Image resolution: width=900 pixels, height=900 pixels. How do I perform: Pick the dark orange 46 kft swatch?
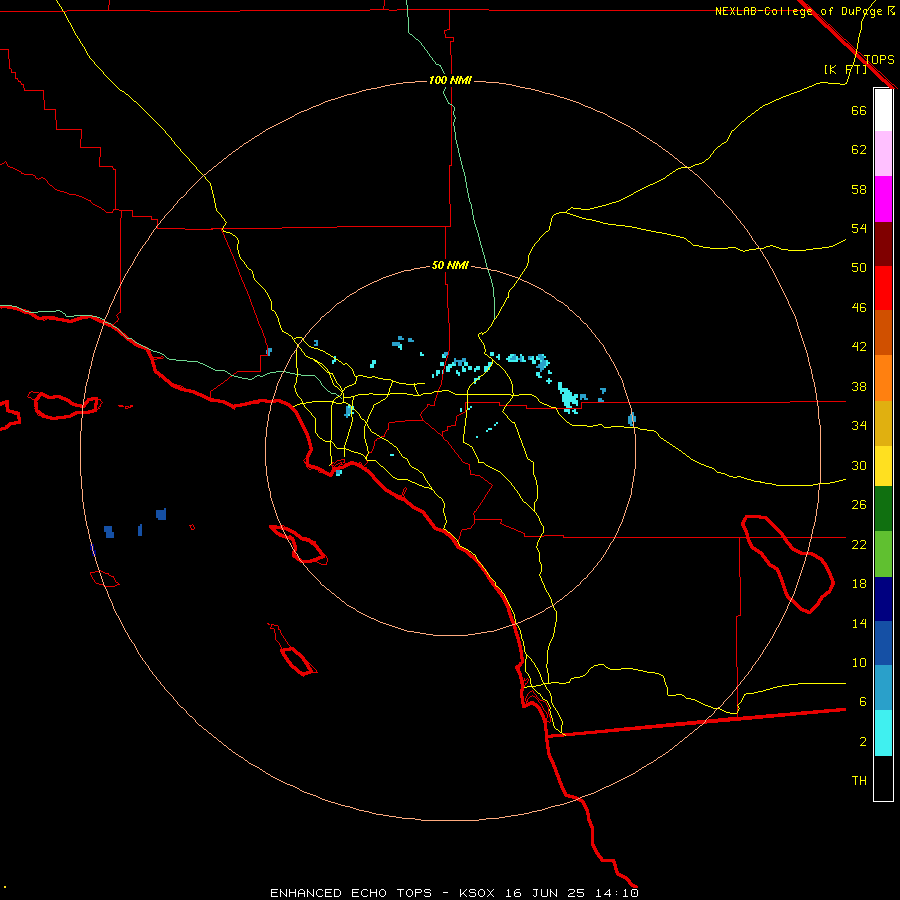[883, 332]
